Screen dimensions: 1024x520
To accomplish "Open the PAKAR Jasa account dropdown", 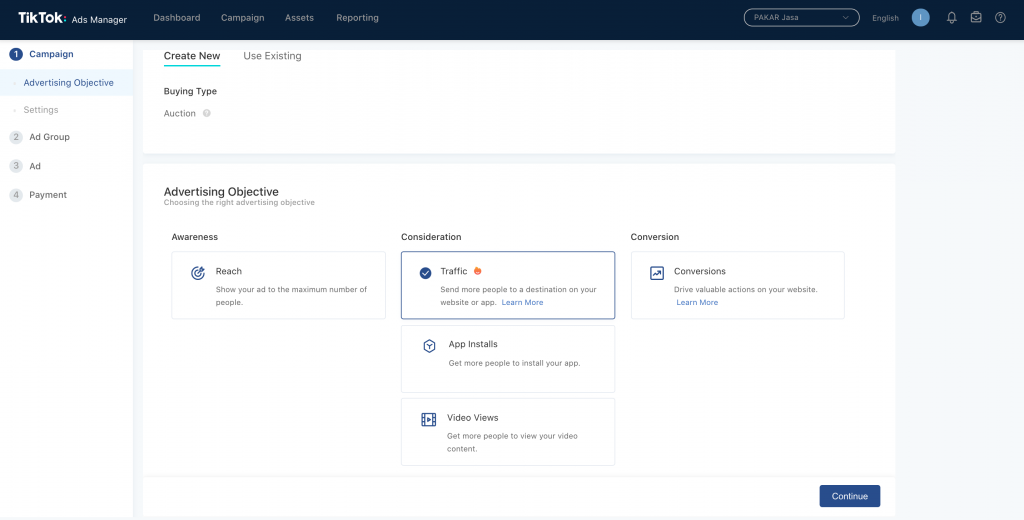I will click(x=801, y=18).
